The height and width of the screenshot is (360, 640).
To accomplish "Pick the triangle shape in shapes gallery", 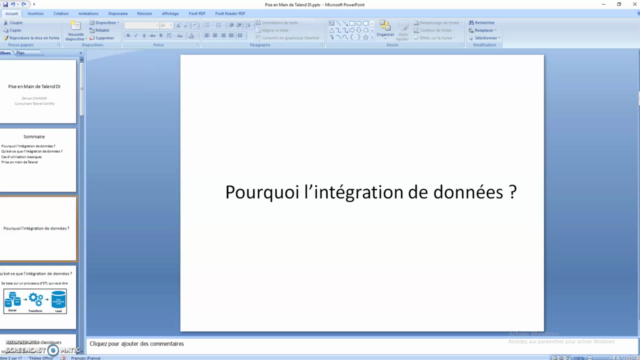I will [x=331, y=30].
